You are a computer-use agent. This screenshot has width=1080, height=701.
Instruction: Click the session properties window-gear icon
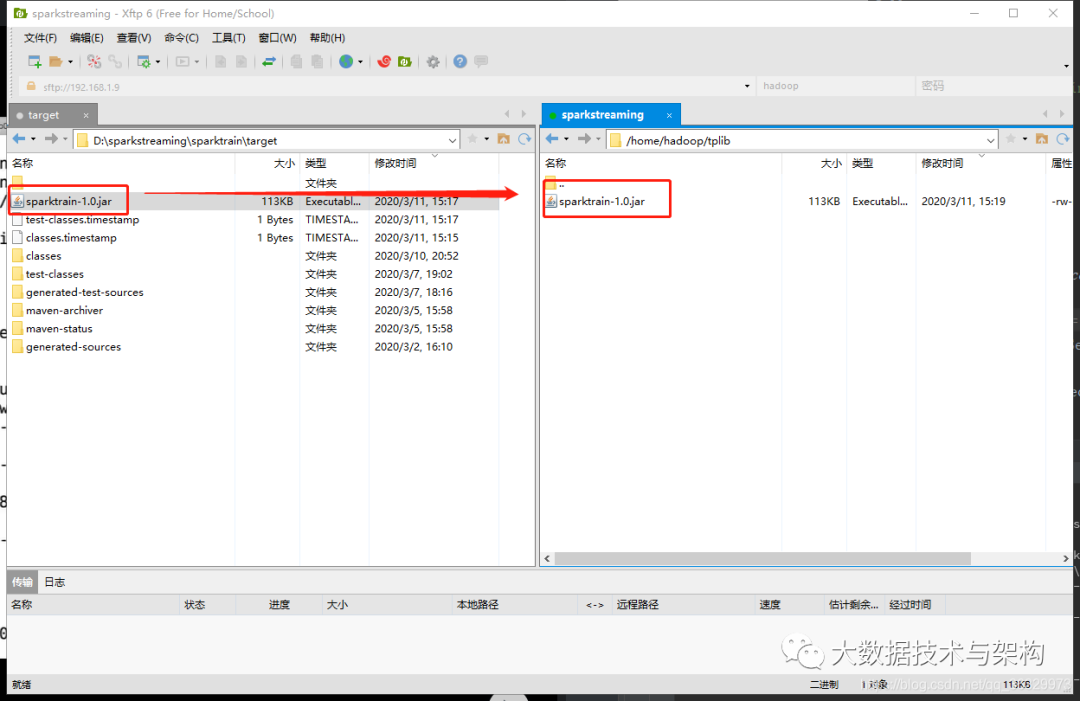point(143,62)
